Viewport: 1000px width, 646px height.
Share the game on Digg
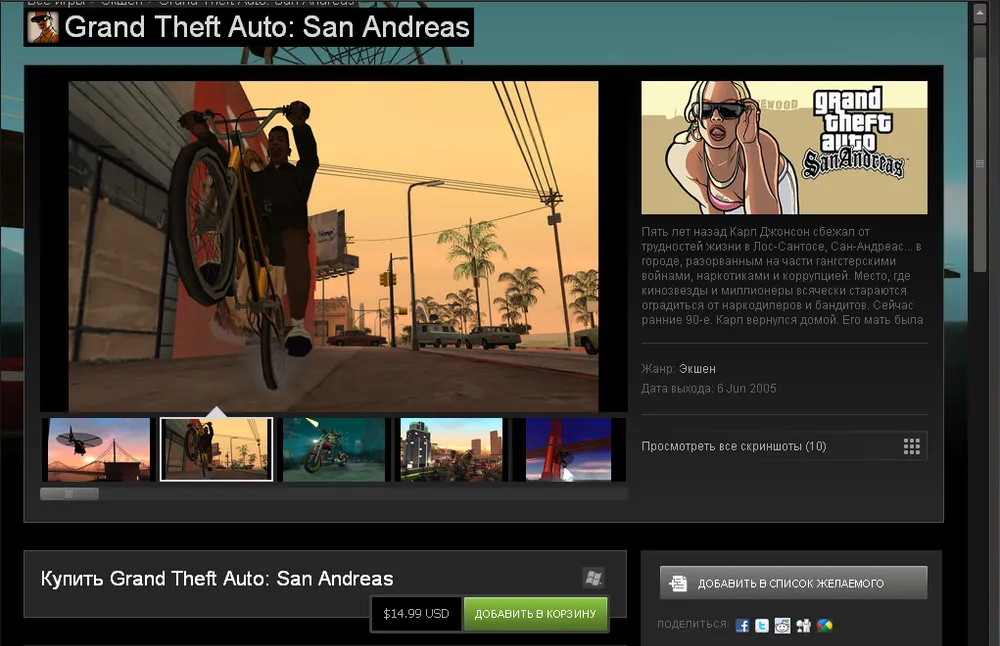click(804, 626)
